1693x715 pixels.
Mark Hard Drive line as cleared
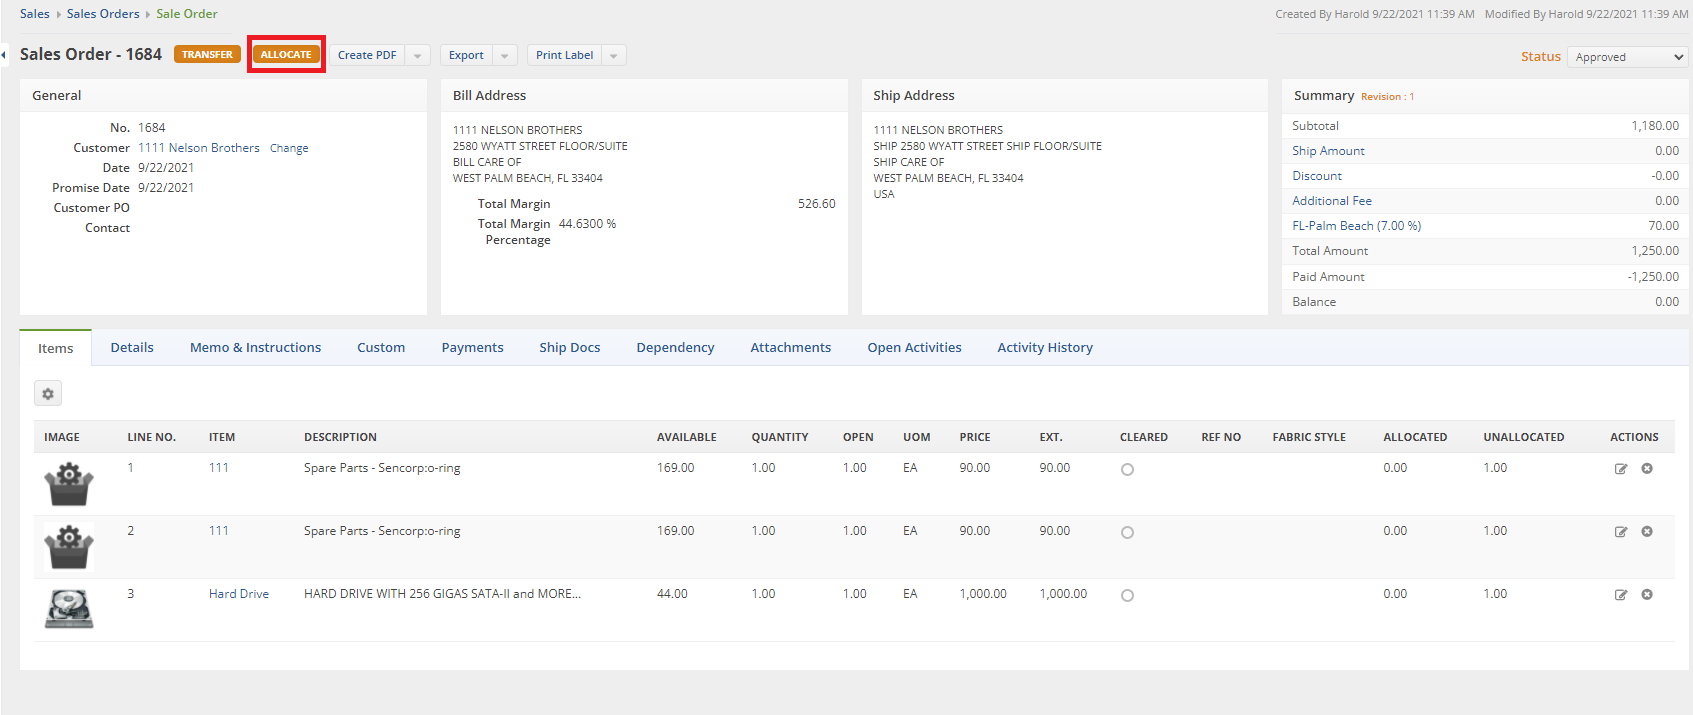pos(1127,596)
